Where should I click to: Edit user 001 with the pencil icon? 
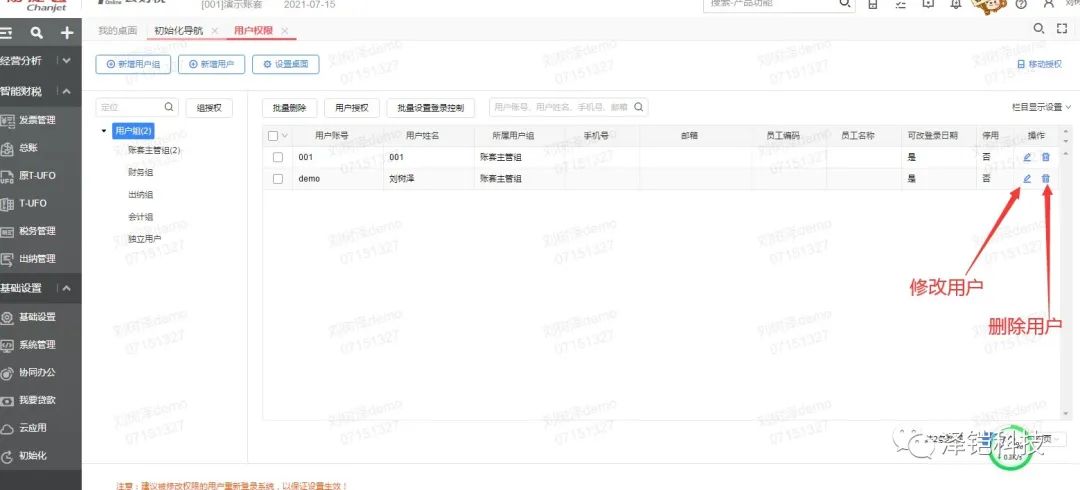[x=1027, y=157]
